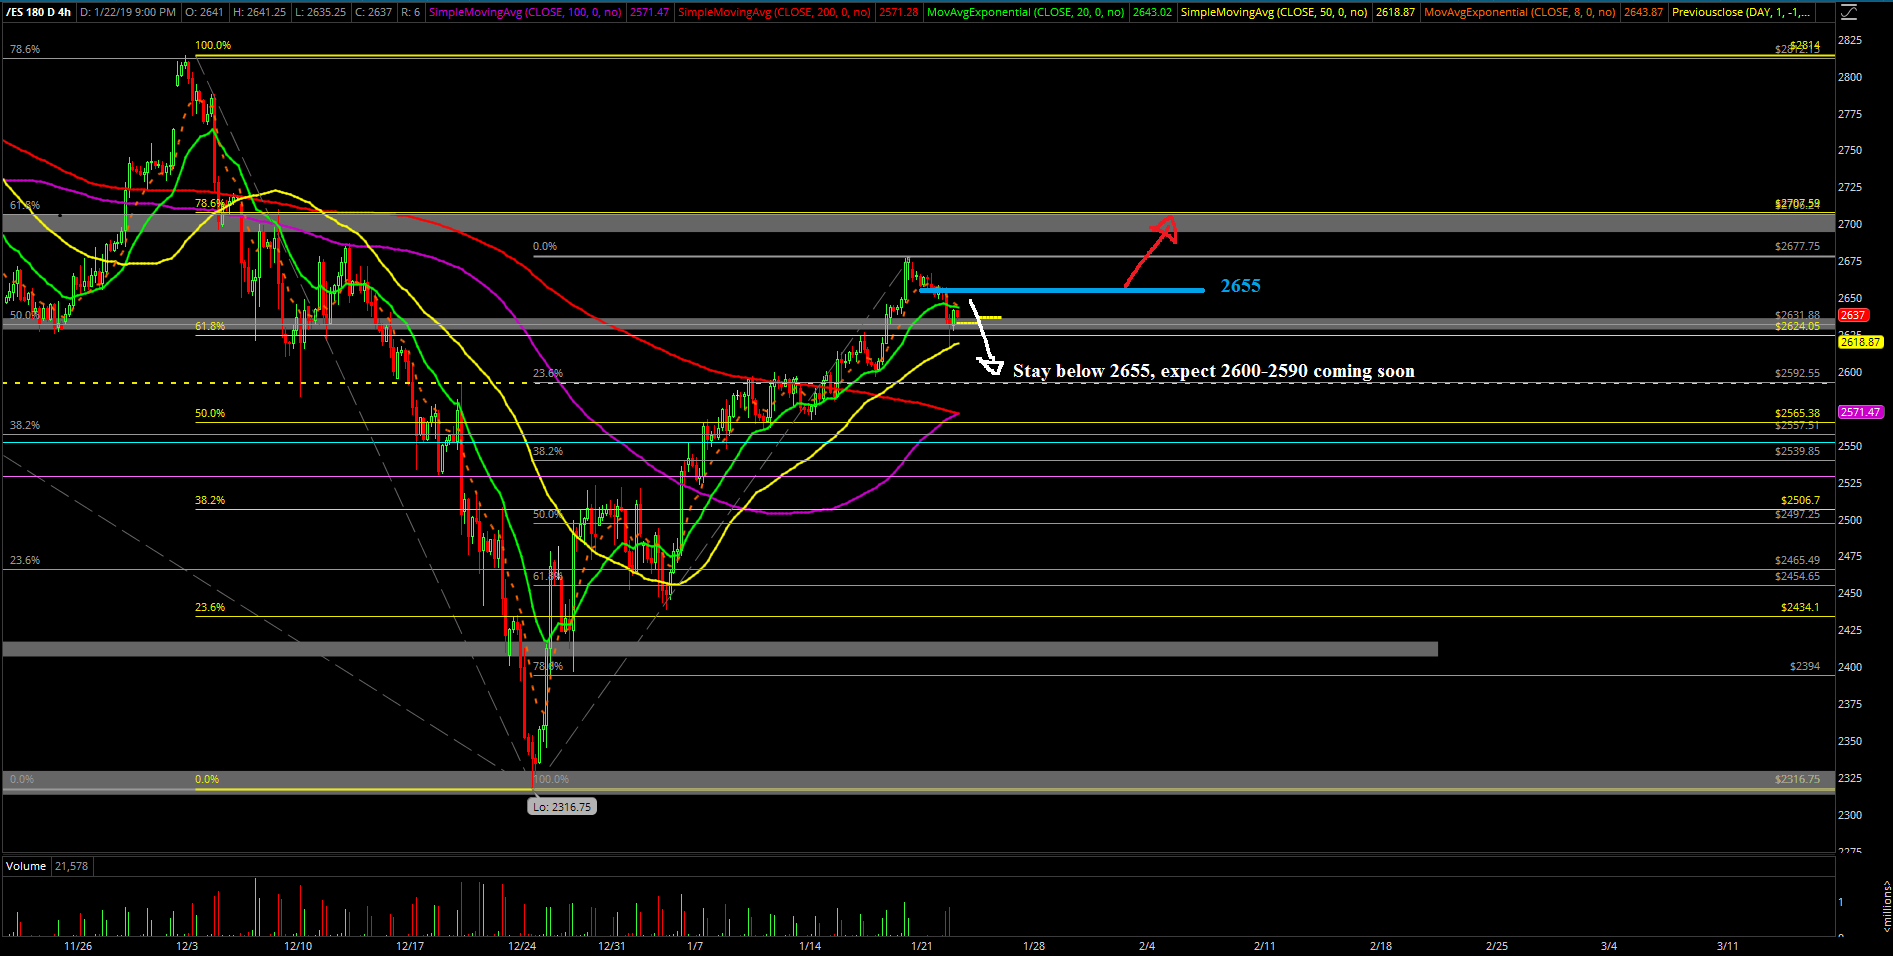
Task: Click the $2565.38 Fibonacci level label
Action: click(x=1797, y=413)
